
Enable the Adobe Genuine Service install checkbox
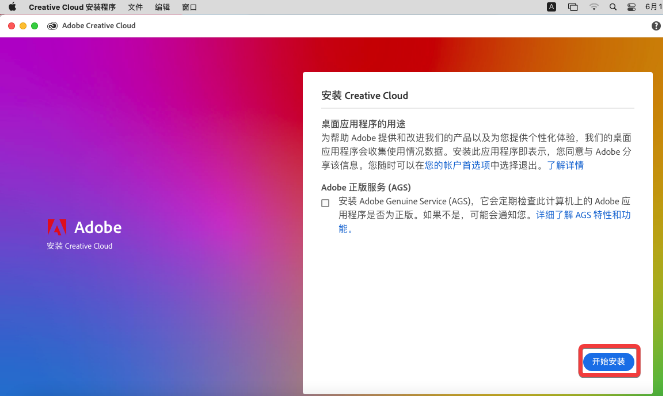[325, 203]
